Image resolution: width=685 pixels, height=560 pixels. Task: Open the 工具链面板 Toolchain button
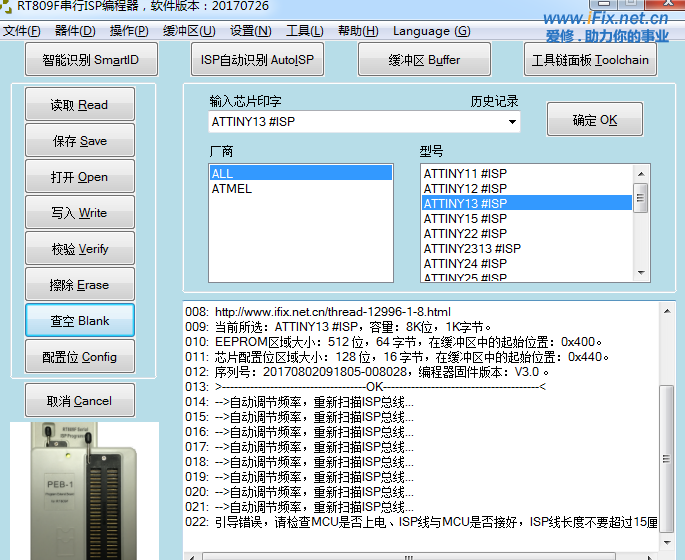(x=590, y=59)
